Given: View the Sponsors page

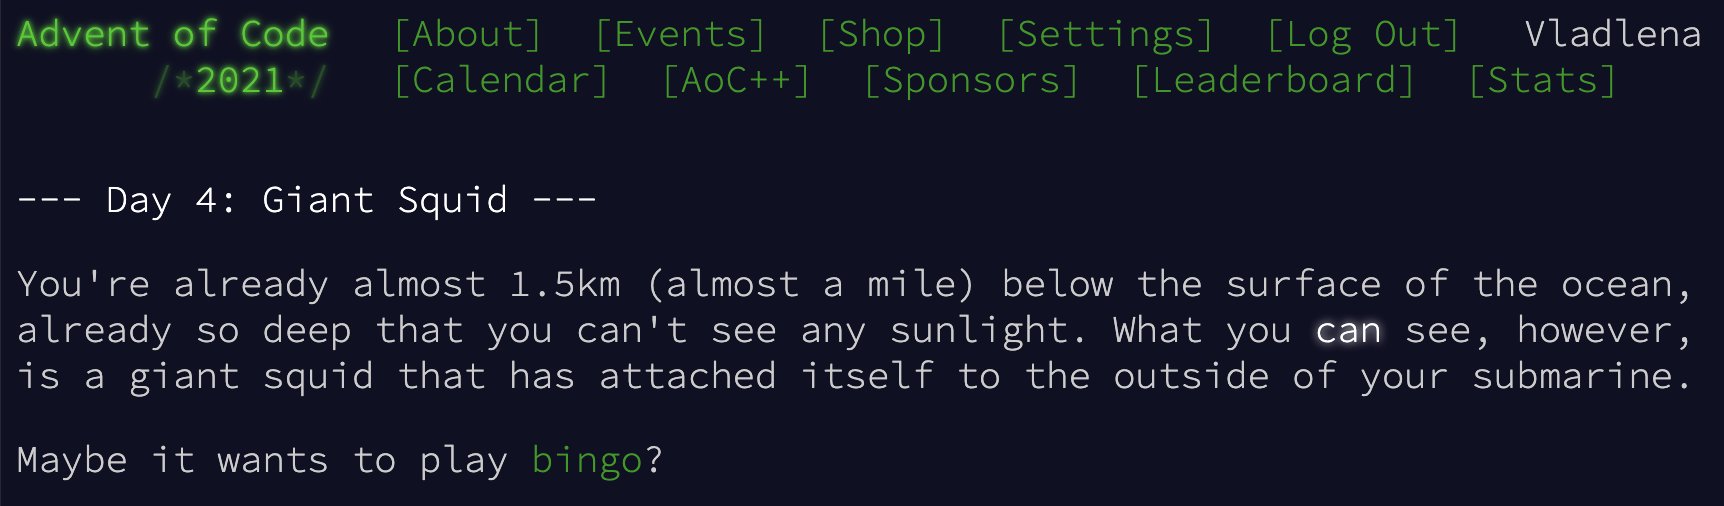Looking at the screenshot, I should (x=971, y=81).
